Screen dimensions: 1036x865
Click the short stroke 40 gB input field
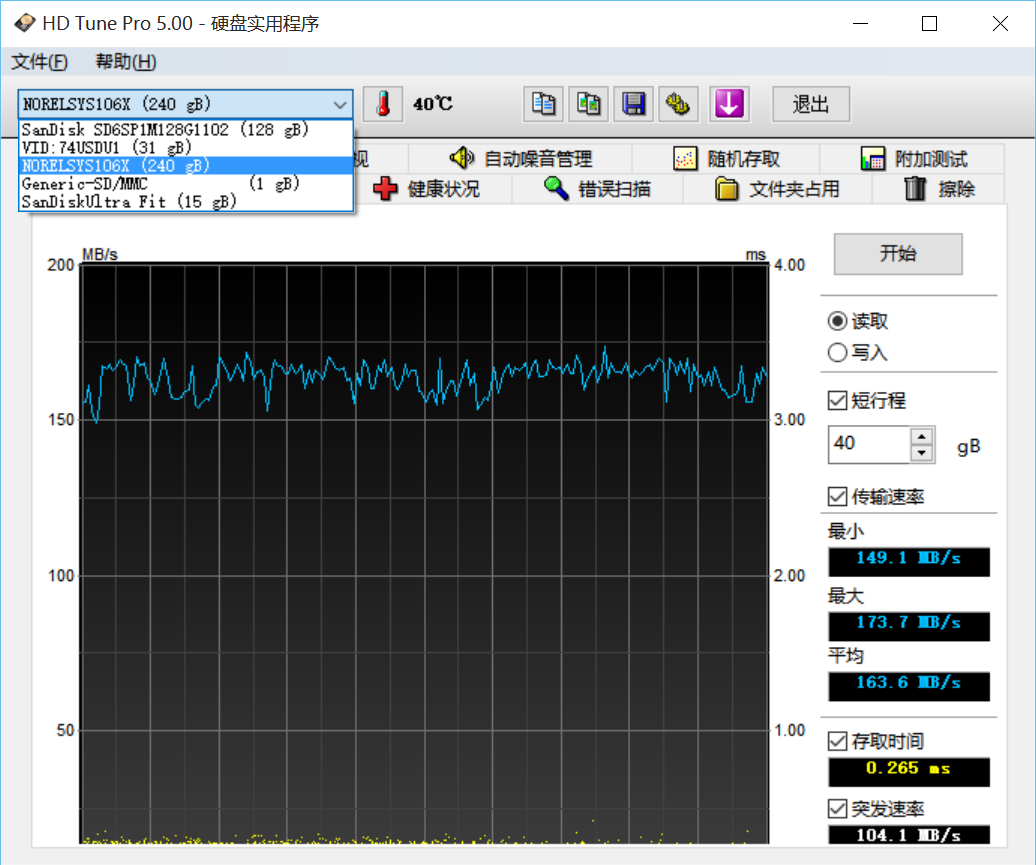tap(869, 445)
